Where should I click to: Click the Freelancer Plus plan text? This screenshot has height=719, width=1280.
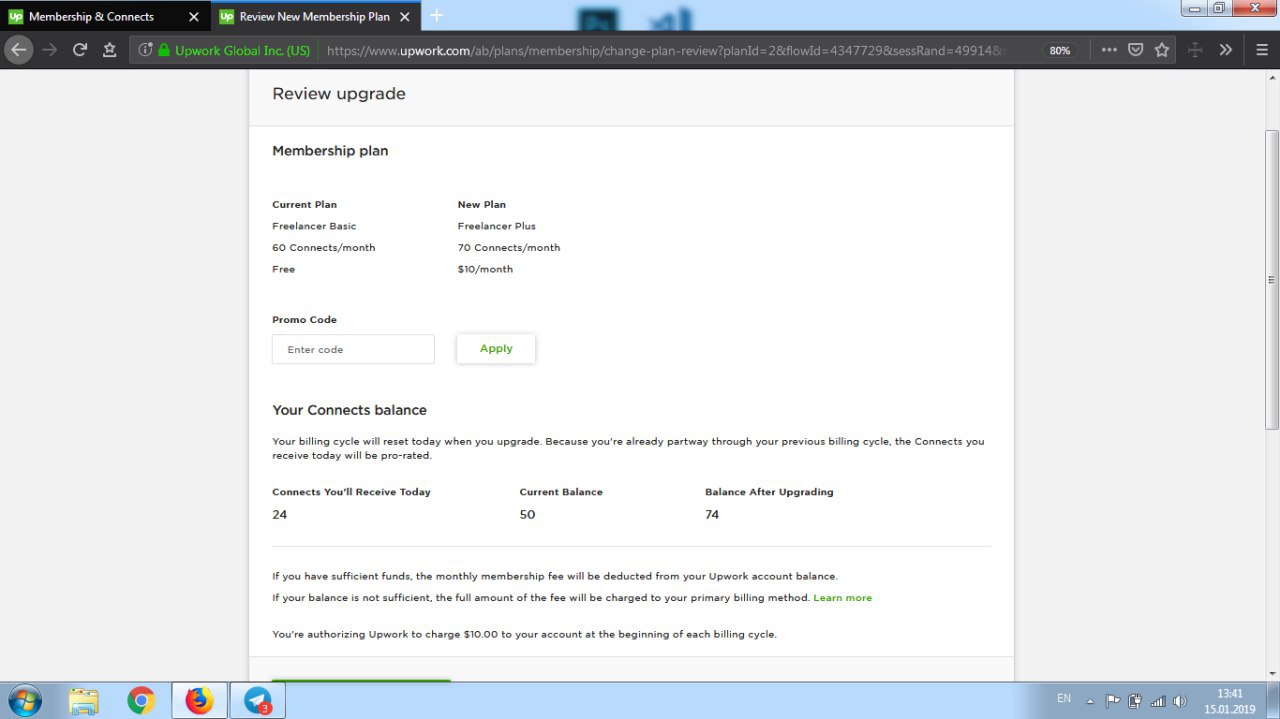[497, 226]
